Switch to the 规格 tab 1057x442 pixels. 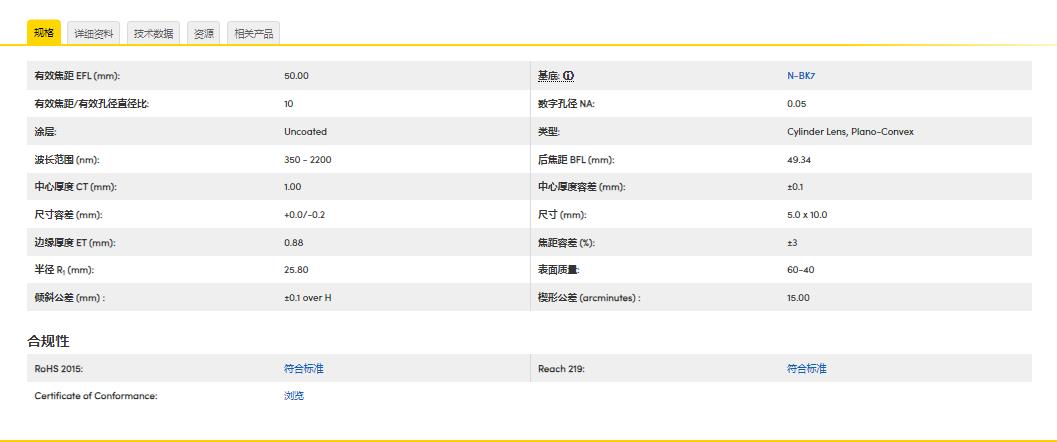click(44, 33)
